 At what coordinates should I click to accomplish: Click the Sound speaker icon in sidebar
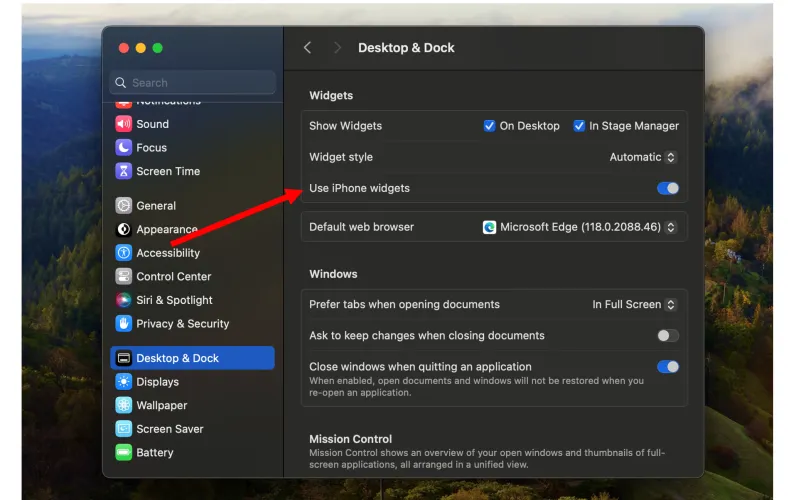click(123, 124)
